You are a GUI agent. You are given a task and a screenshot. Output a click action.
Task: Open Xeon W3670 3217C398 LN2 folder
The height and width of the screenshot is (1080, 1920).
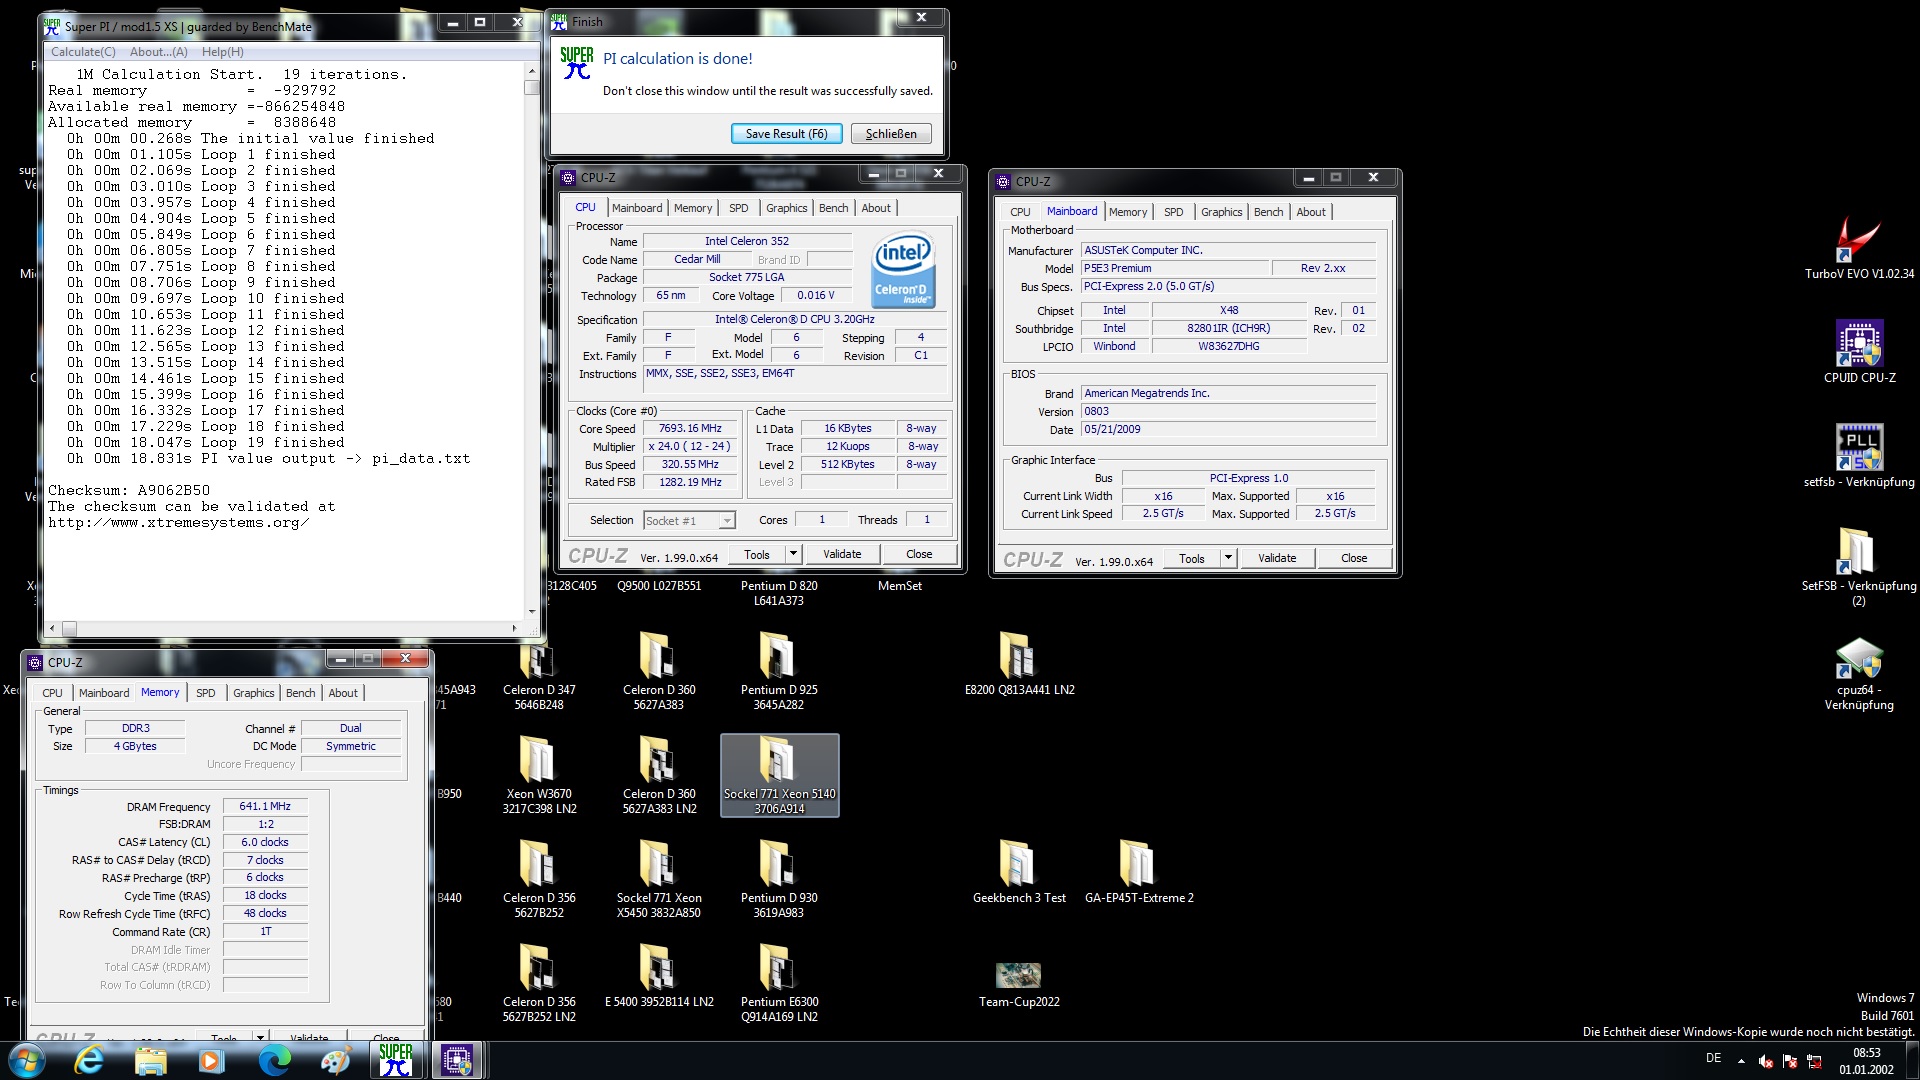click(539, 776)
